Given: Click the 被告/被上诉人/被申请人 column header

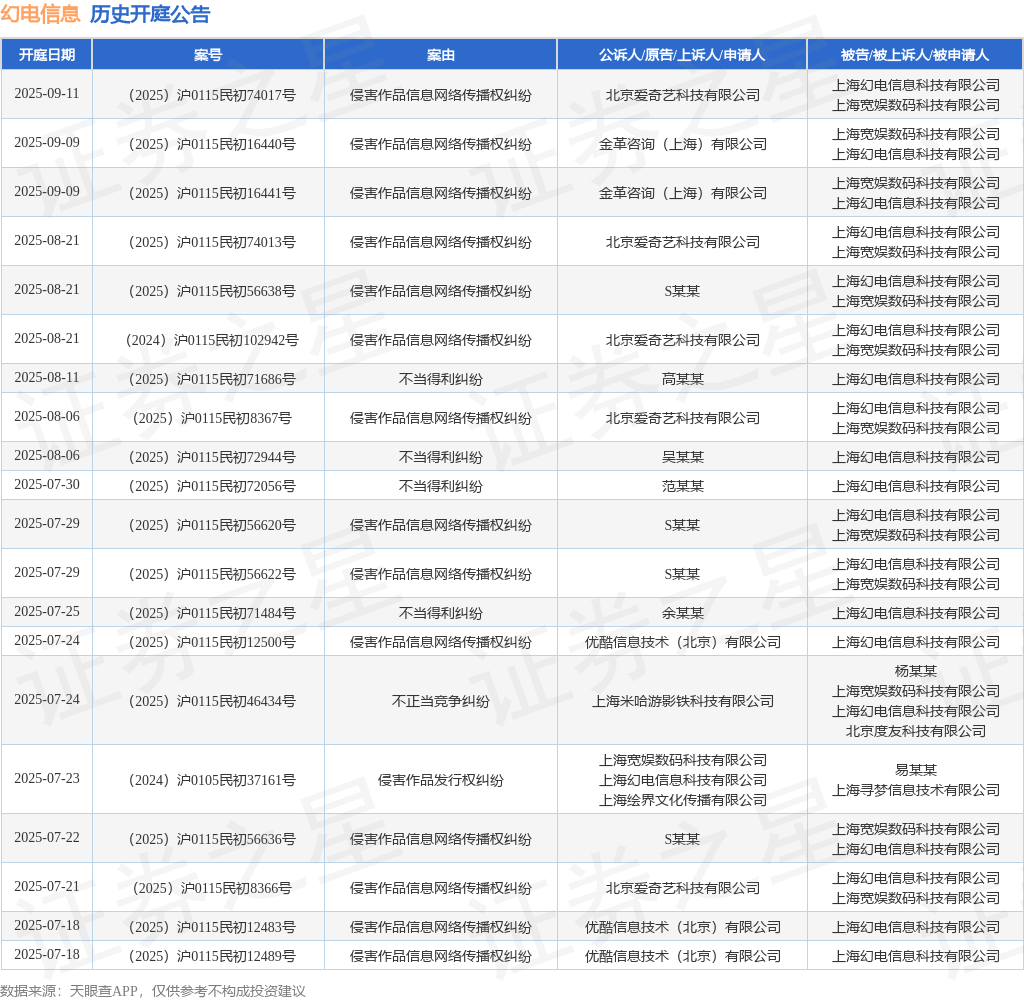Looking at the screenshot, I should pyautogui.click(x=915, y=55).
